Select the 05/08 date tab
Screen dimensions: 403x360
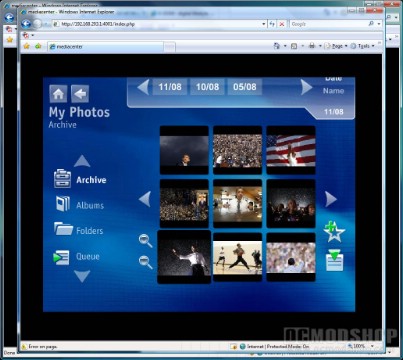(x=245, y=87)
